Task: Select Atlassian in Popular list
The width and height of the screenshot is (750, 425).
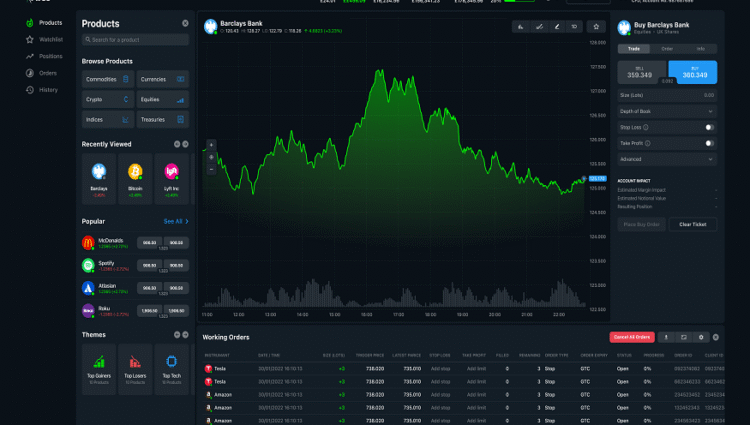Action: point(108,288)
